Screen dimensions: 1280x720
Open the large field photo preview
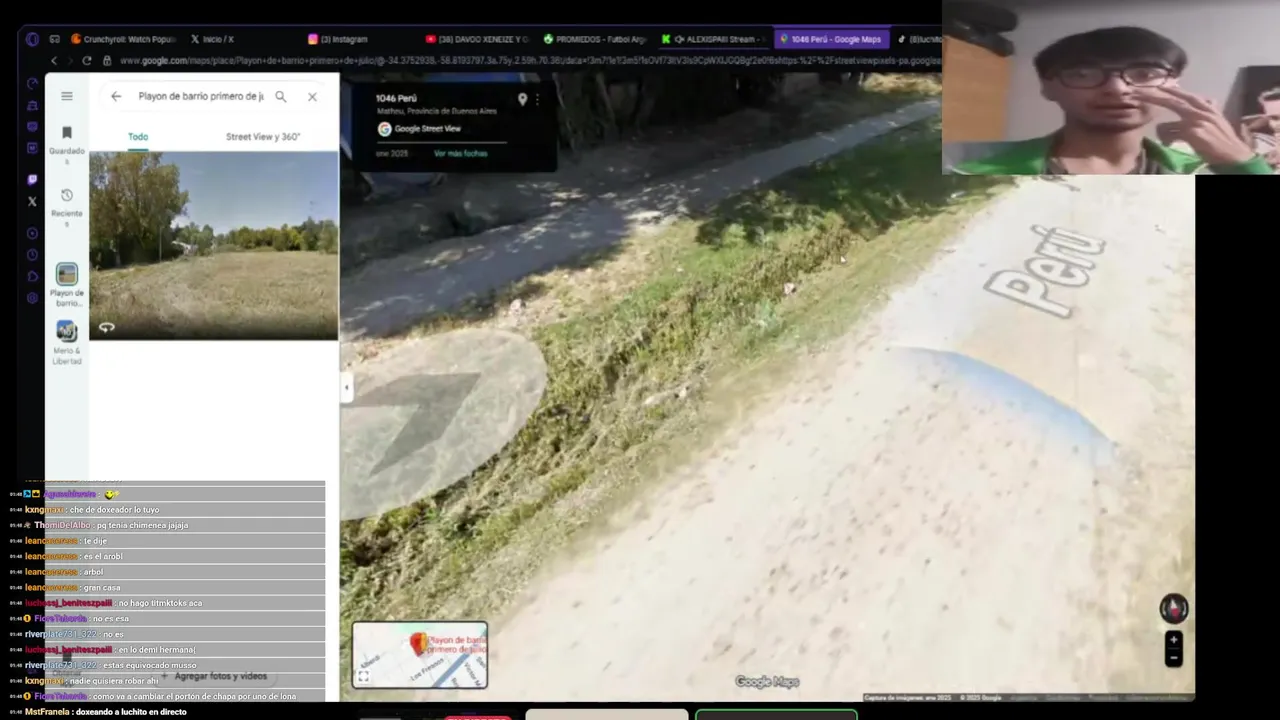(x=214, y=246)
